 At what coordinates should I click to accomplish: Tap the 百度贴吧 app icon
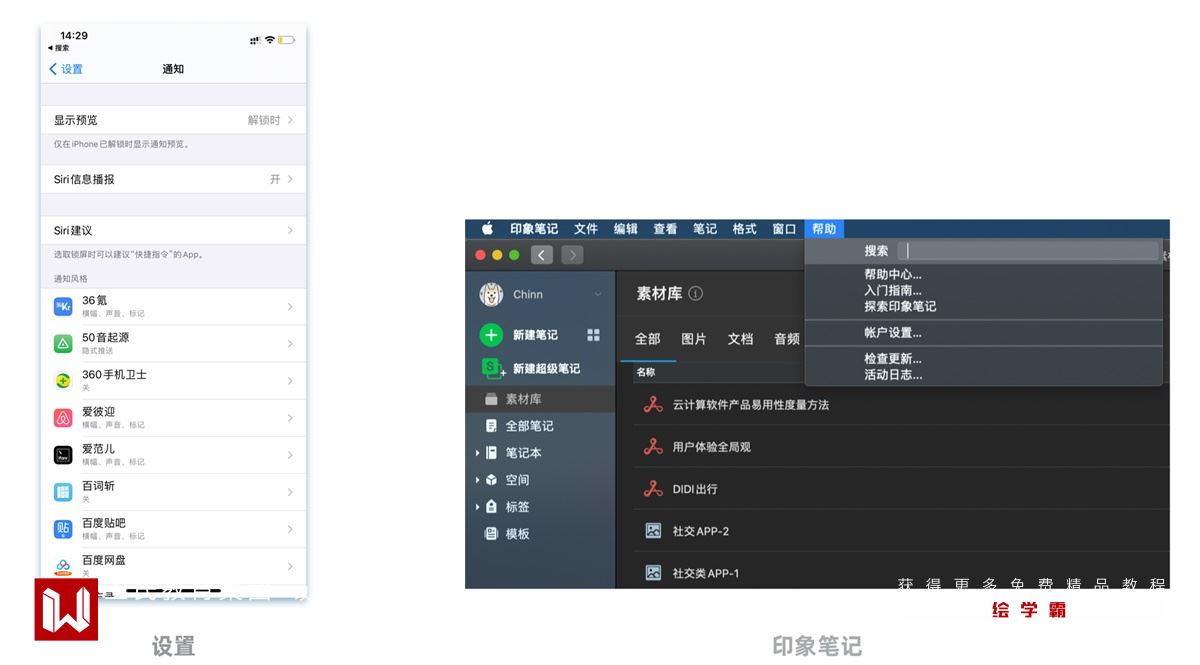click(63, 529)
